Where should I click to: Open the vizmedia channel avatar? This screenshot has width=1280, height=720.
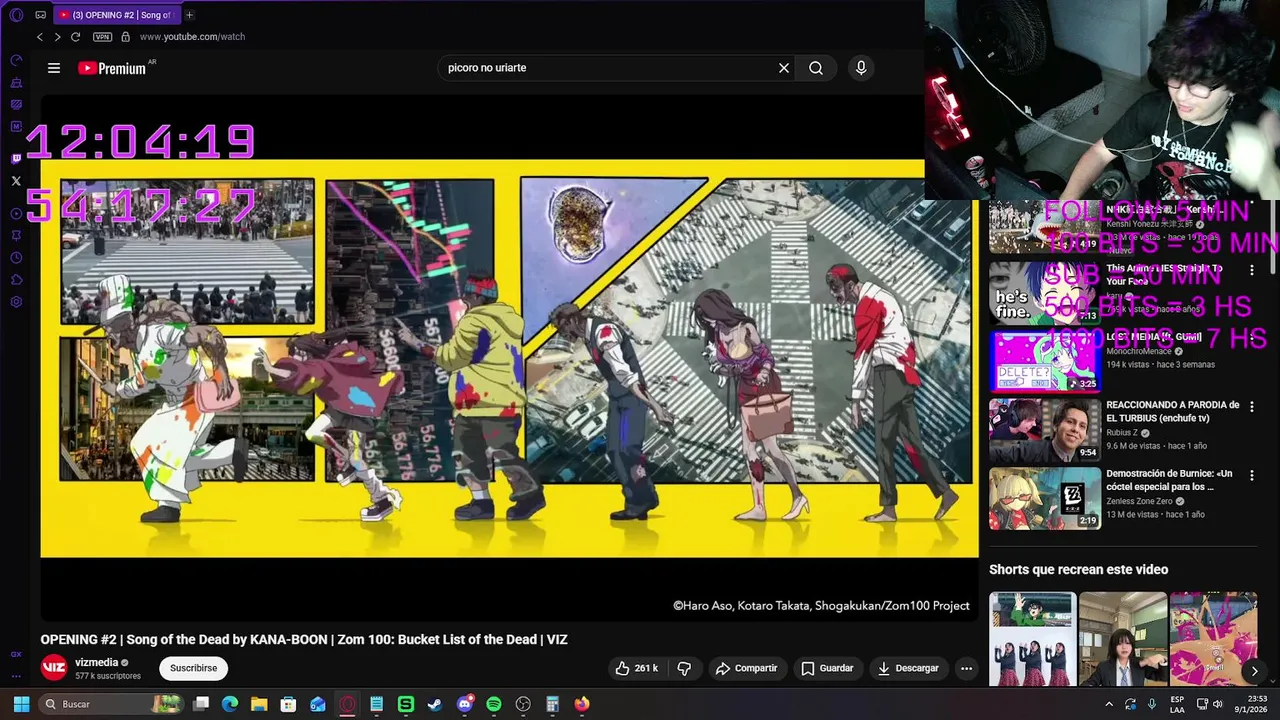coord(54,668)
